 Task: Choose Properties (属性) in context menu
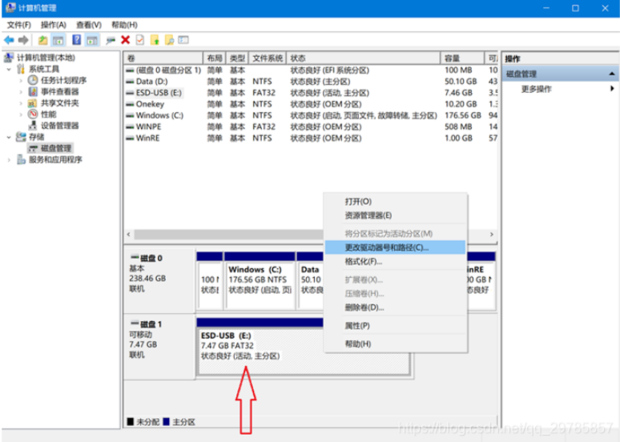click(395, 326)
